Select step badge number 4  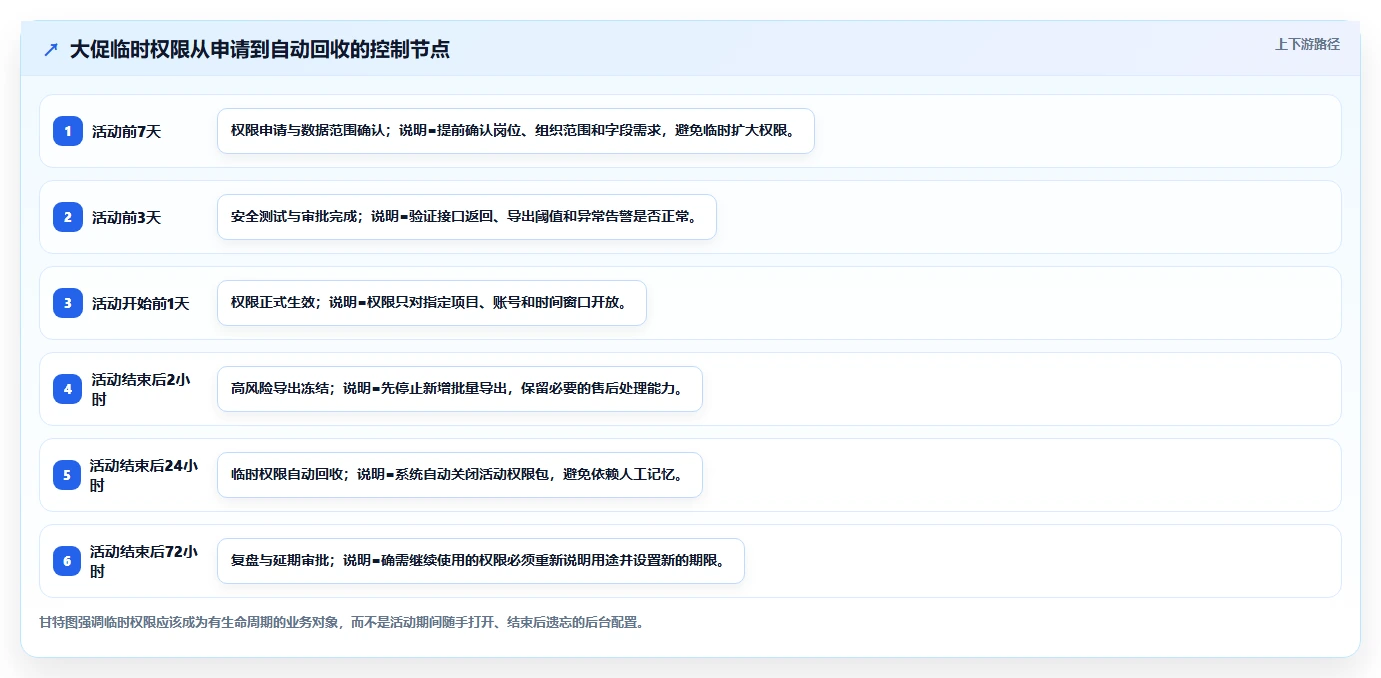click(68, 388)
